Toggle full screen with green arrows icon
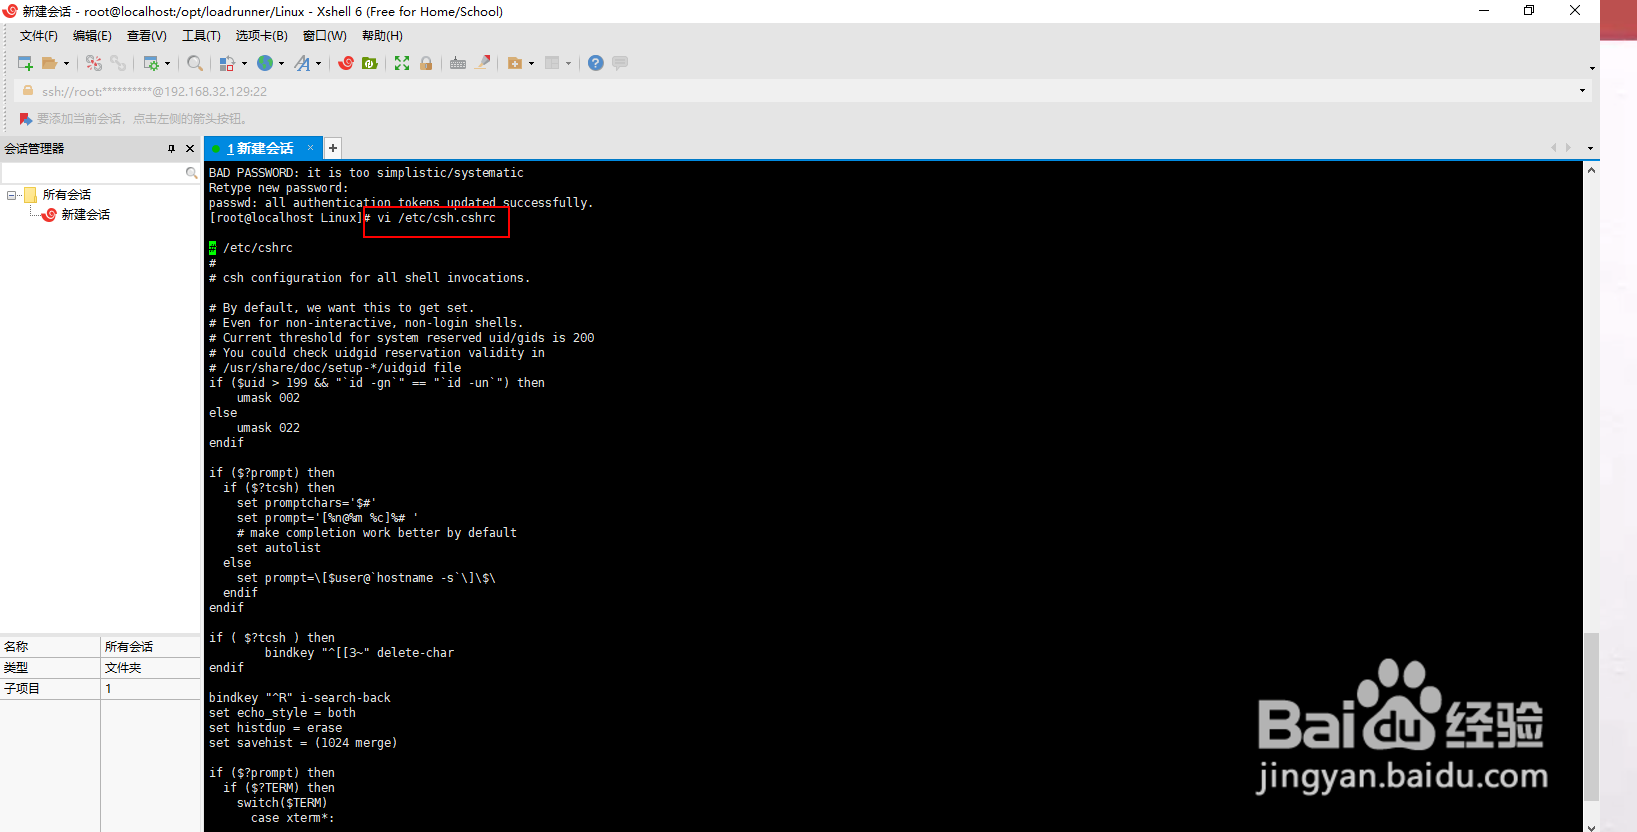The image size is (1637, 832). coord(402,63)
